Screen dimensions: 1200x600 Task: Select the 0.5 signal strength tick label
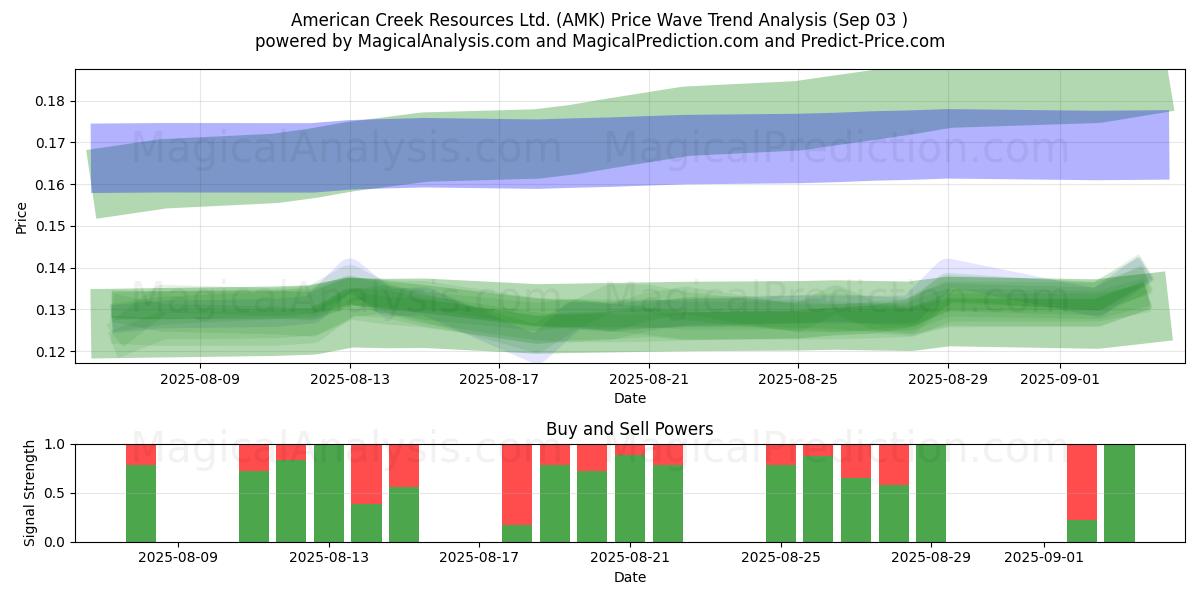[x=57, y=493]
